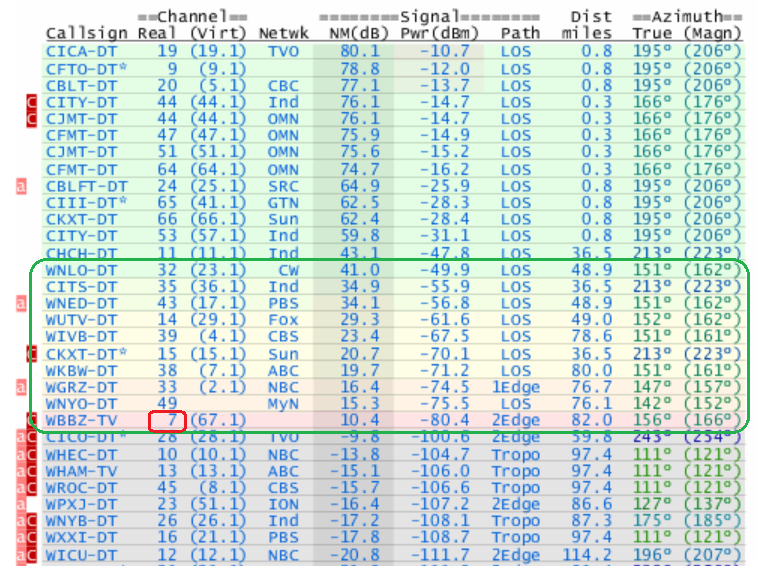This screenshot has width=760, height=566.
Task: Open the CICA-DT callsign link
Action: 81,51
